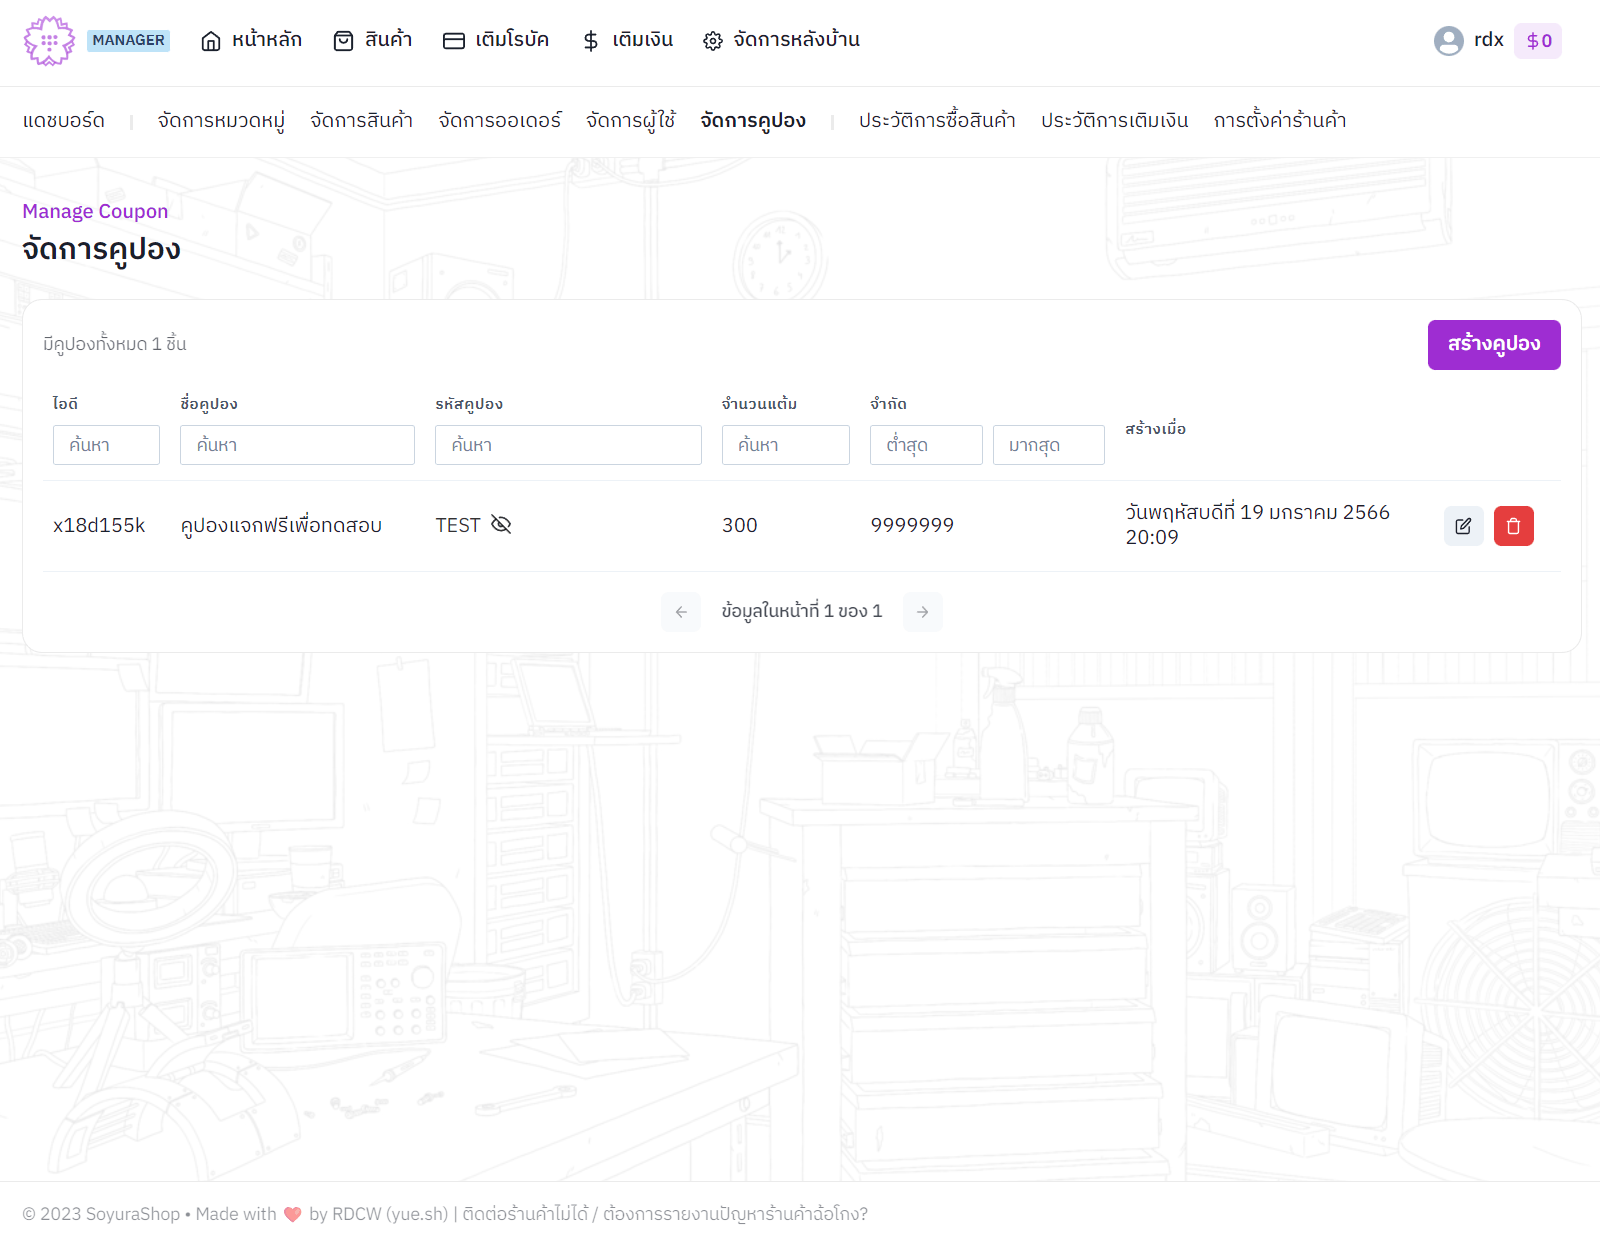Screen dimensions: 1600x1243
Task: Open เติมโรบัค top-up menu
Action: tap(496, 40)
